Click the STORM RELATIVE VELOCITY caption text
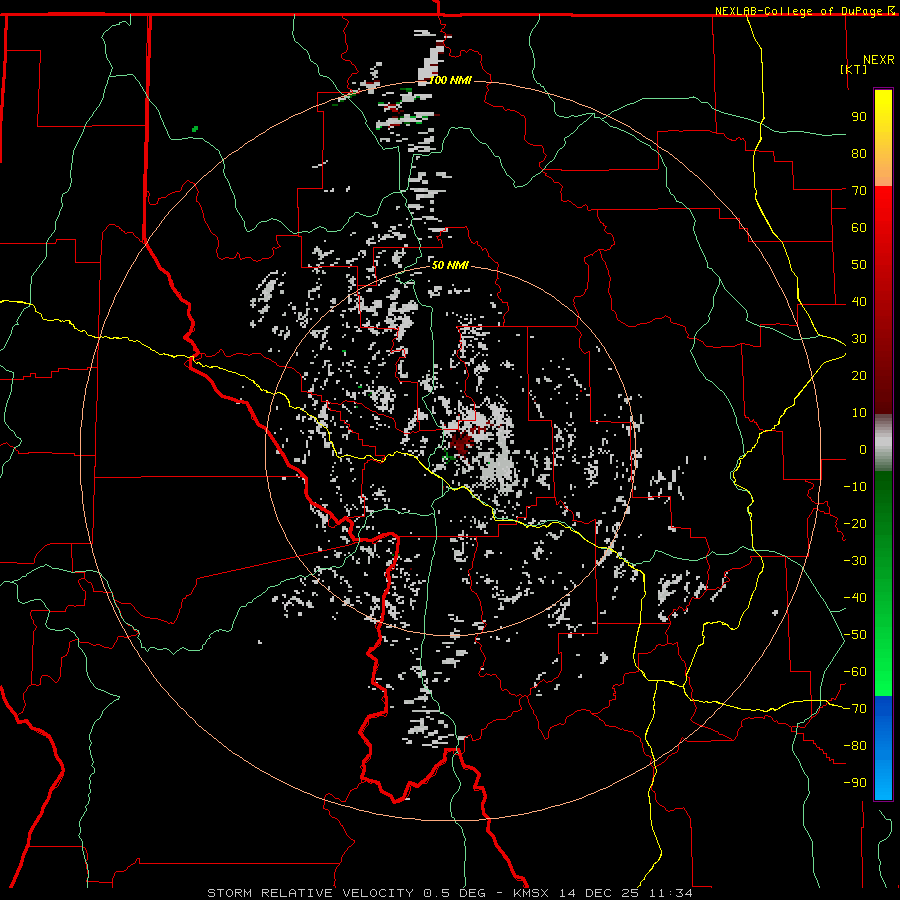900x900 pixels. point(310,893)
